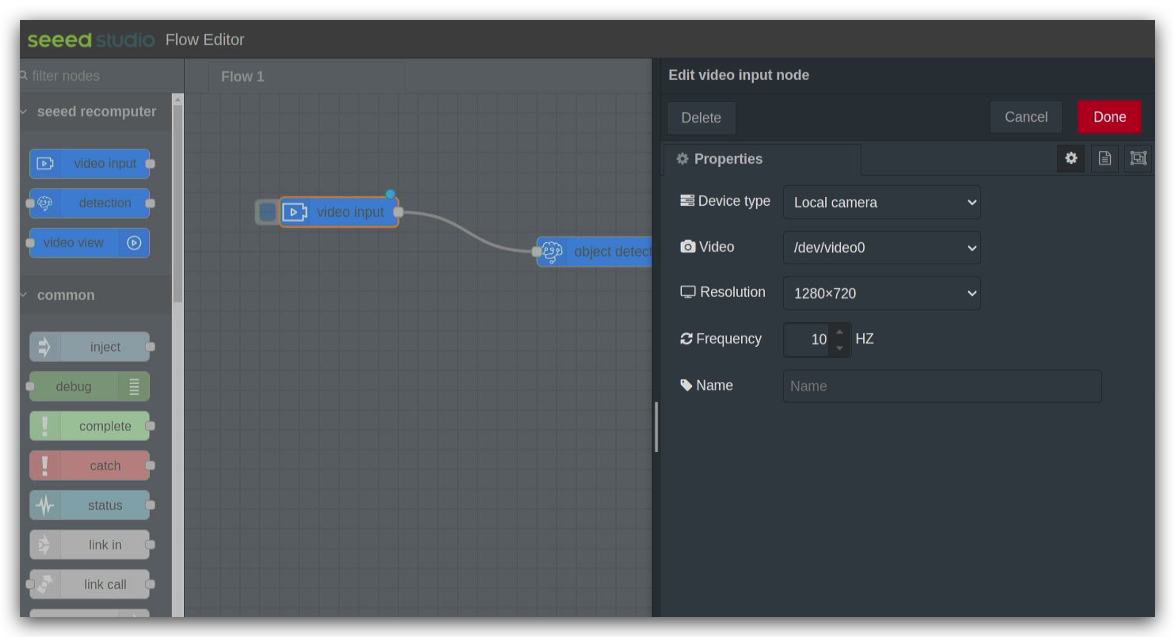Click the red Done button
The image size is (1175, 637).
(x=1110, y=117)
